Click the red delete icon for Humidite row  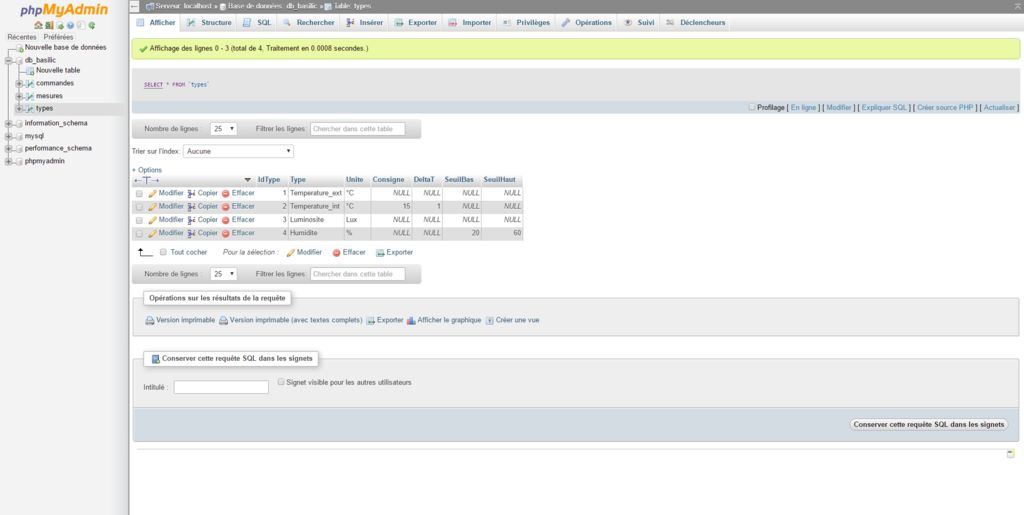coord(226,233)
